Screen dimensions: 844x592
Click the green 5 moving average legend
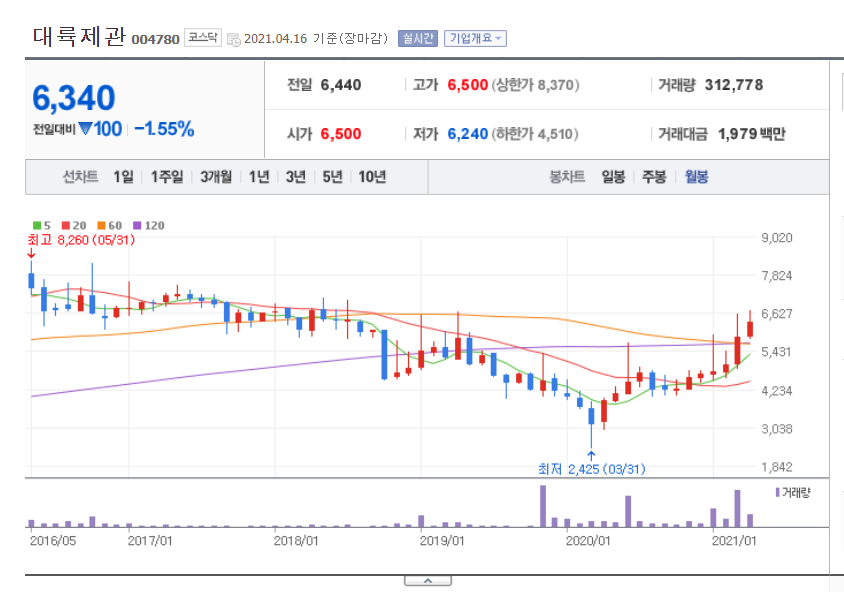(41, 225)
